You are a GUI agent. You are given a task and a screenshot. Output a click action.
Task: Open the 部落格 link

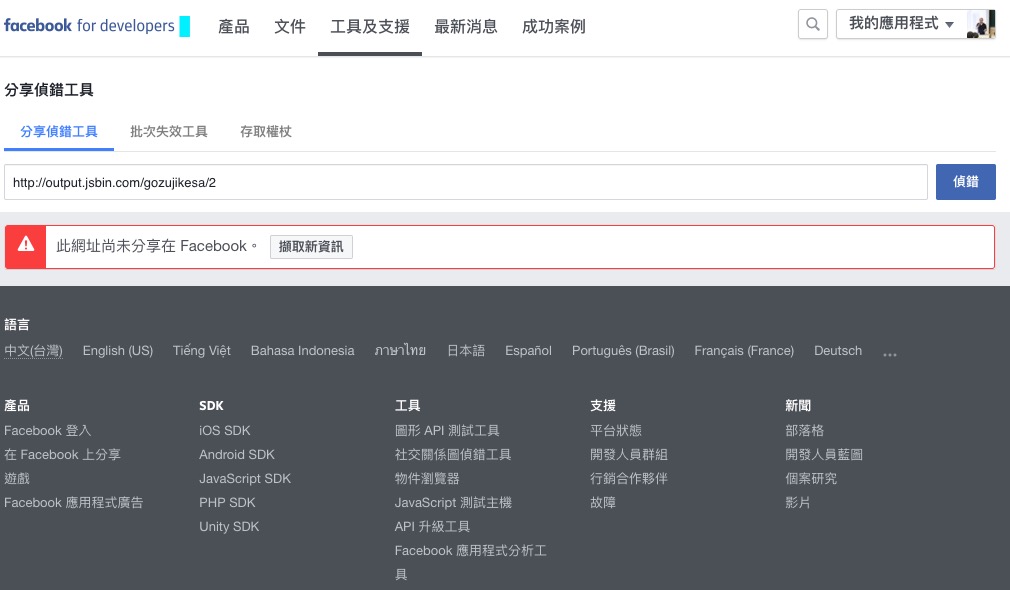pos(805,430)
